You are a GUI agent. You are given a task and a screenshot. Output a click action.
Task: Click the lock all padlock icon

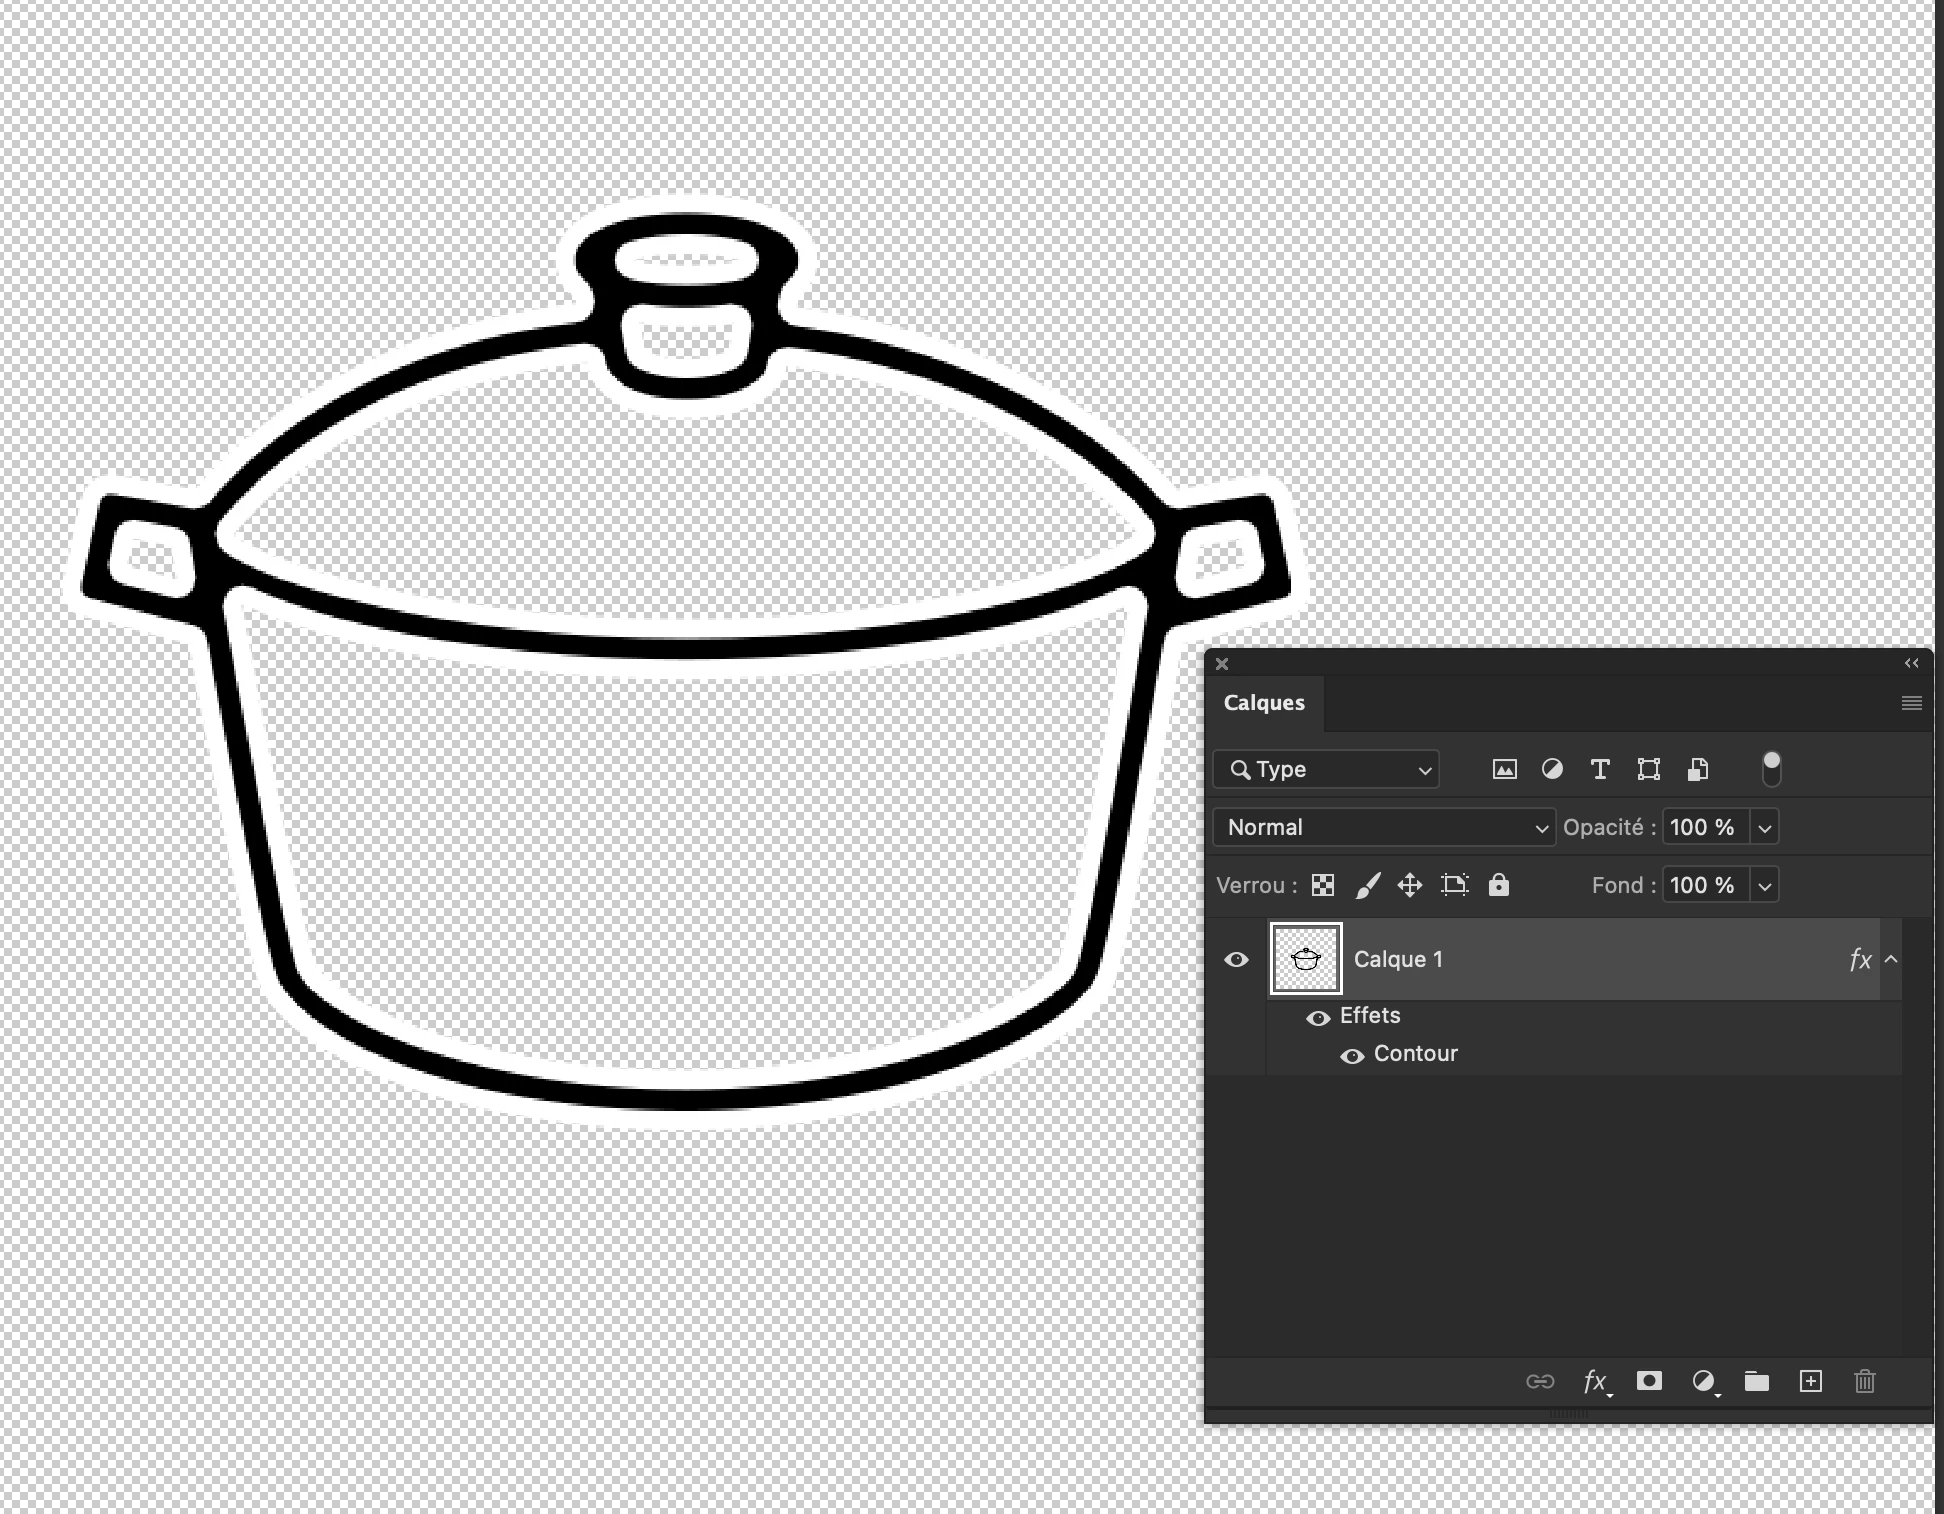[x=1498, y=885]
